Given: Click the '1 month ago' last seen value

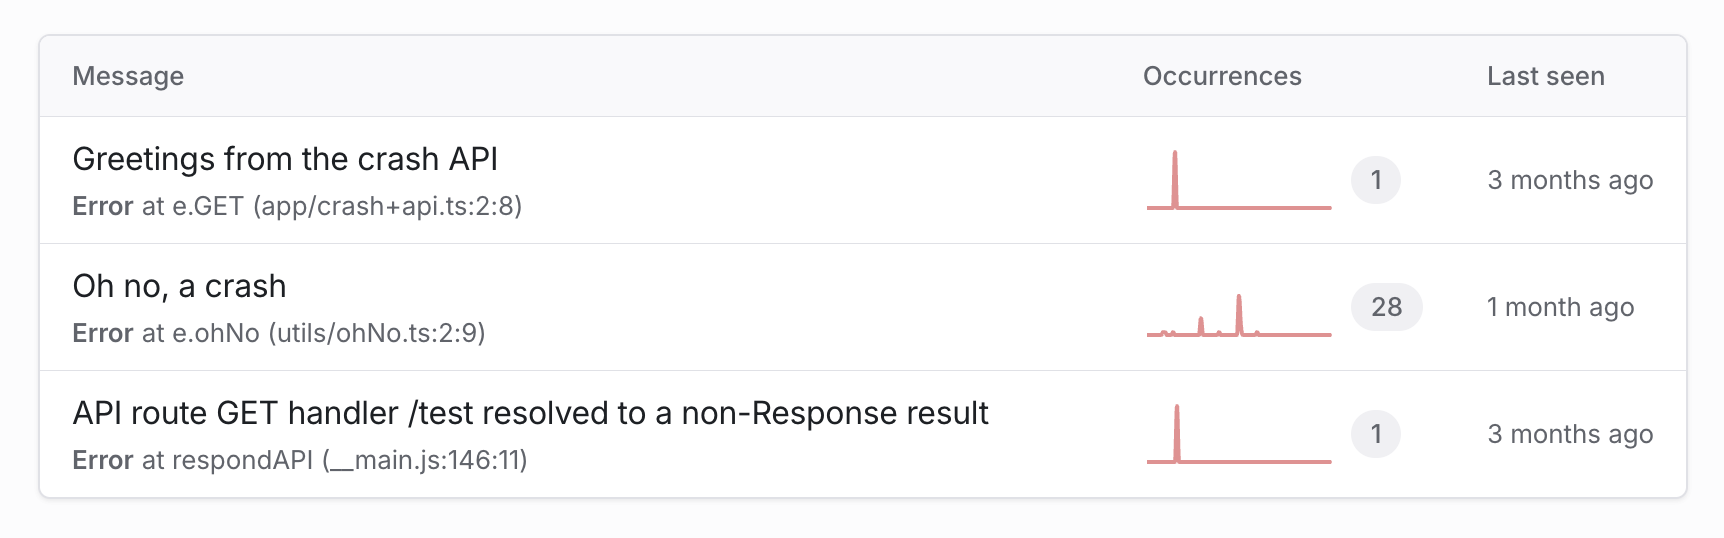Looking at the screenshot, I should tap(1560, 307).
